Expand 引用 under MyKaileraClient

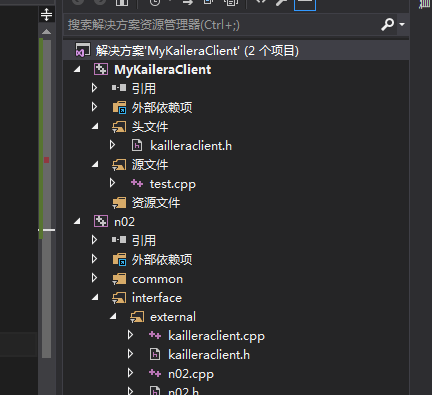95,88
